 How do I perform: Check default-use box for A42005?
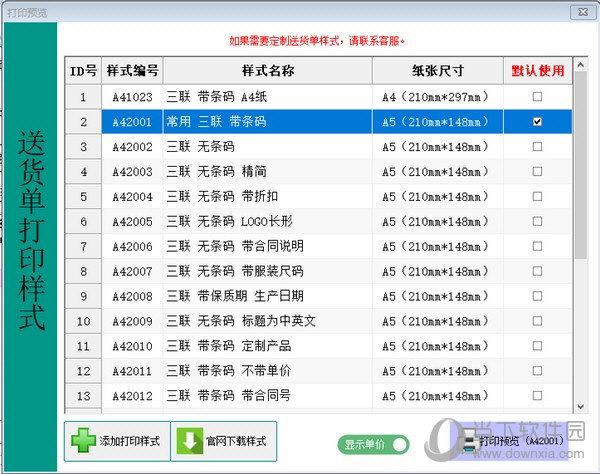(x=537, y=221)
